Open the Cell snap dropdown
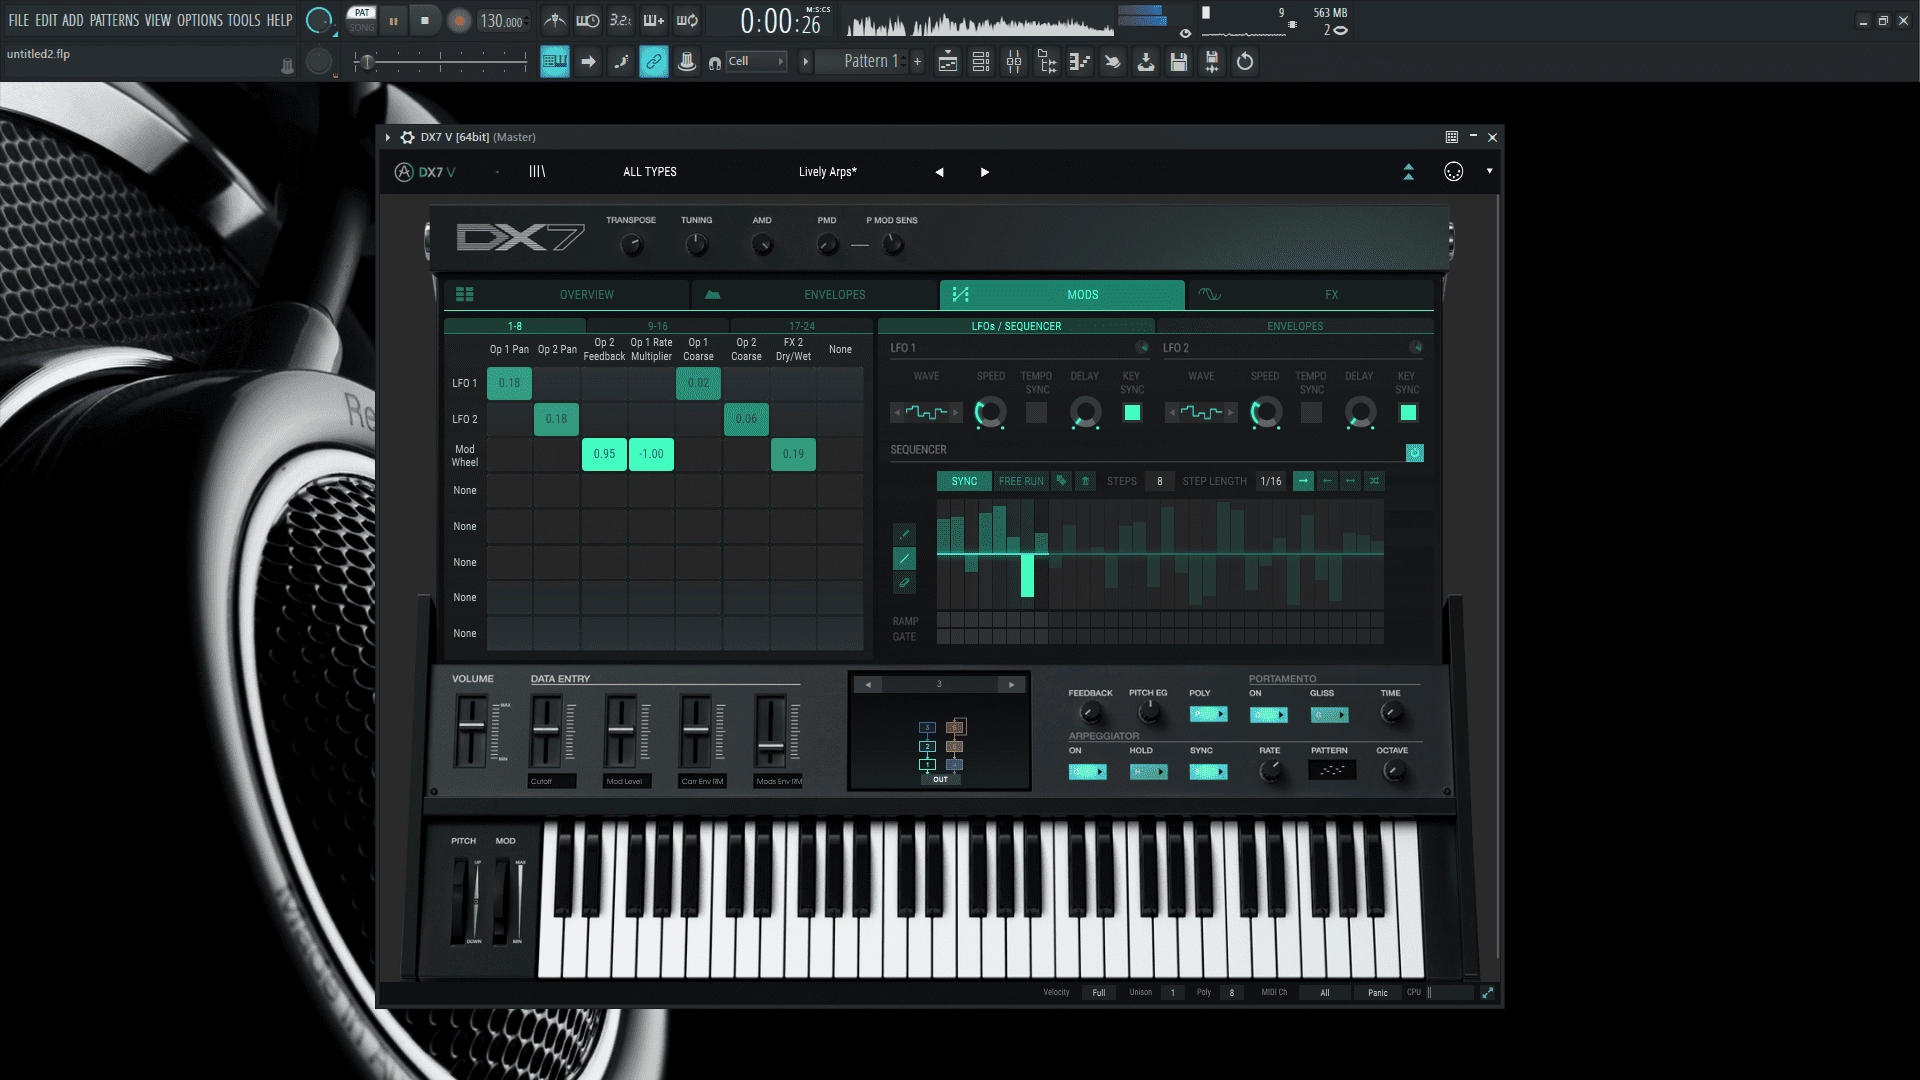1920x1080 pixels. click(x=755, y=62)
